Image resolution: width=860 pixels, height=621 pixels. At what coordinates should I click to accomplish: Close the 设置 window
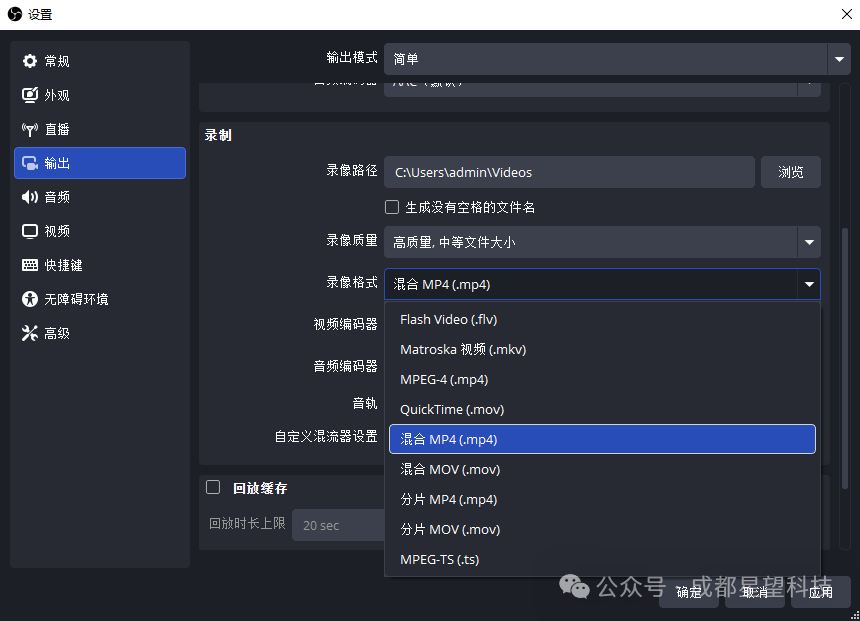846,14
